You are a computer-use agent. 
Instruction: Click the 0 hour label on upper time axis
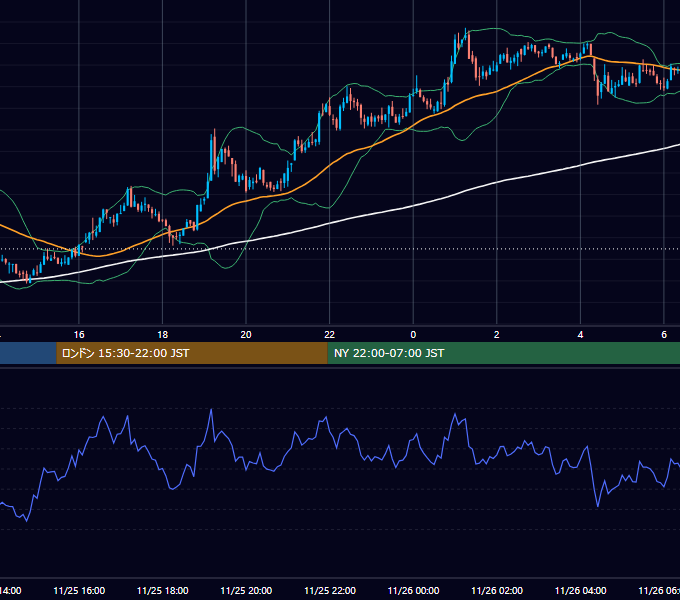413,335
